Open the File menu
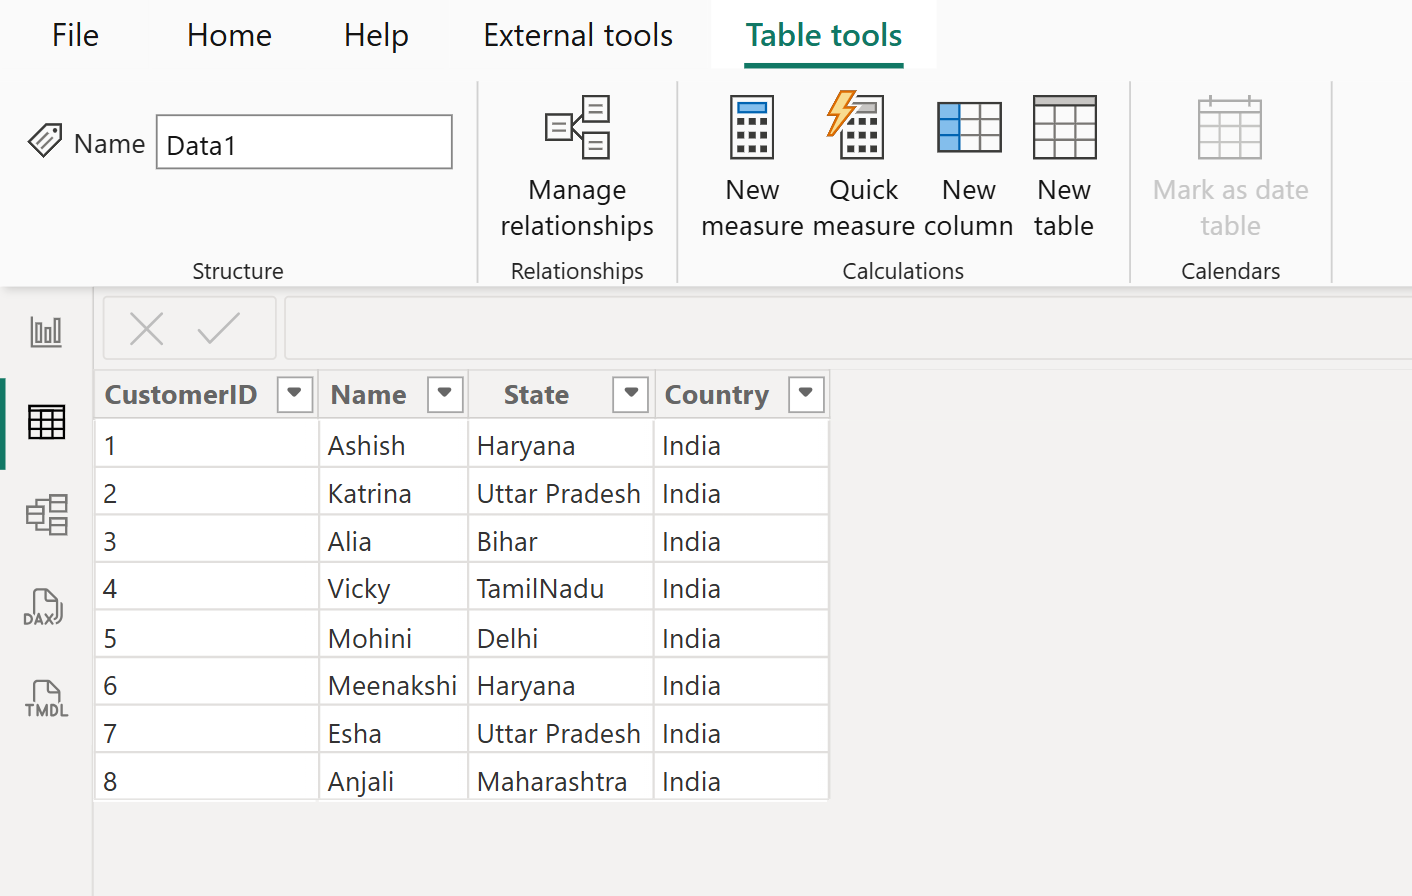Viewport: 1412px width, 896px height. [74, 35]
